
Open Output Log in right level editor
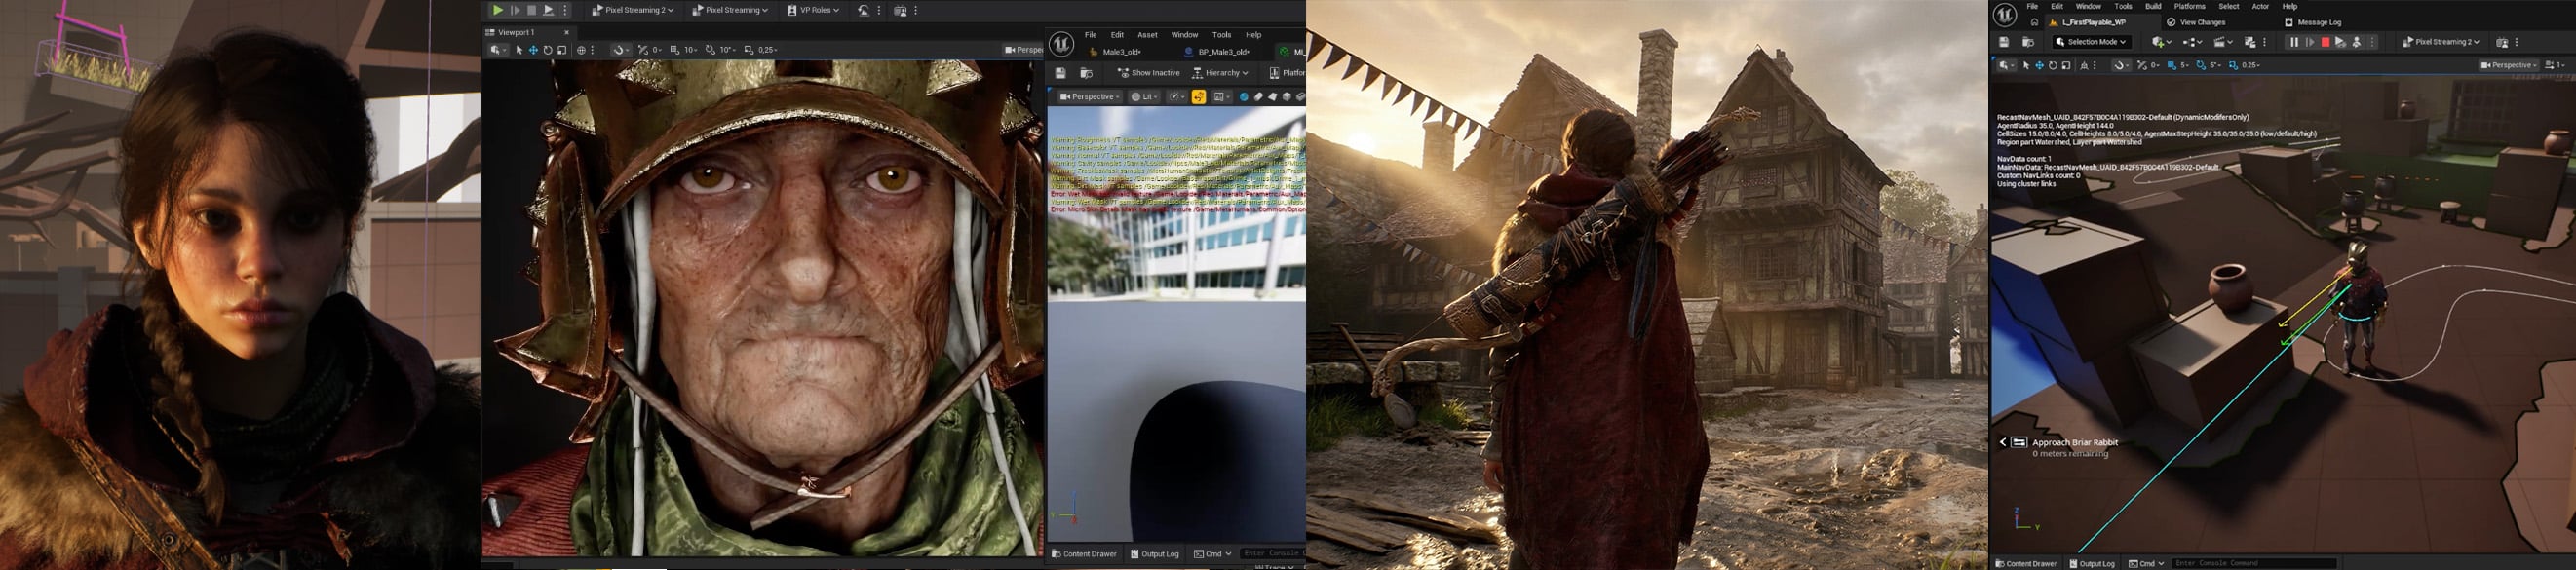(2091, 563)
